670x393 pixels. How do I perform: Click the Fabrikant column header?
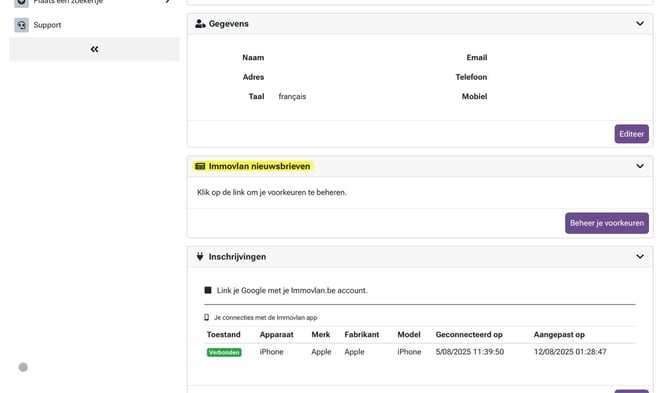click(361, 334)
